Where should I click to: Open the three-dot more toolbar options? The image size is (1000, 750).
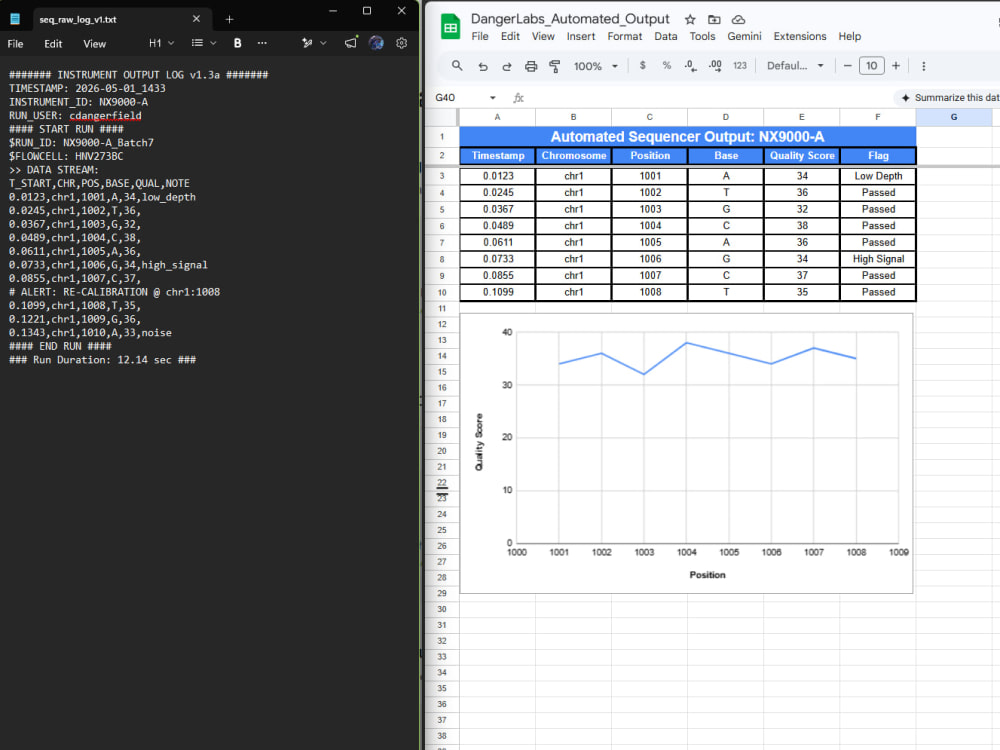[x=923, y=66]
